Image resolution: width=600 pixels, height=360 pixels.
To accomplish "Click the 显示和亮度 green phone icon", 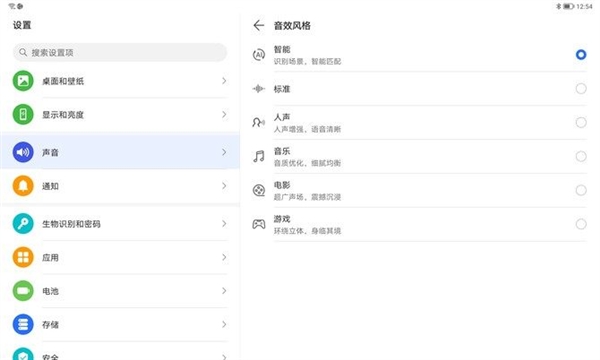I will click(23, 114).
